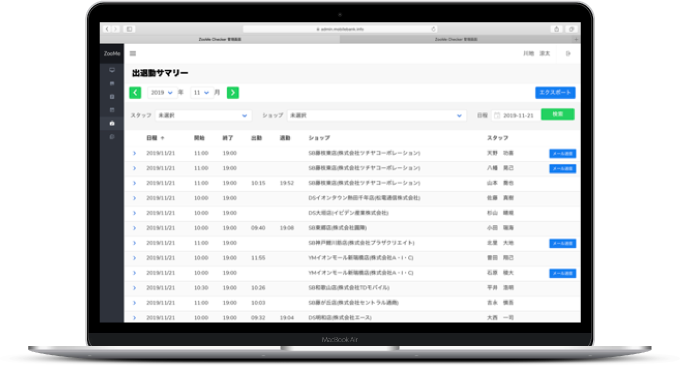
Task: Sort by the 日報 column header
Action: [155, 138]
